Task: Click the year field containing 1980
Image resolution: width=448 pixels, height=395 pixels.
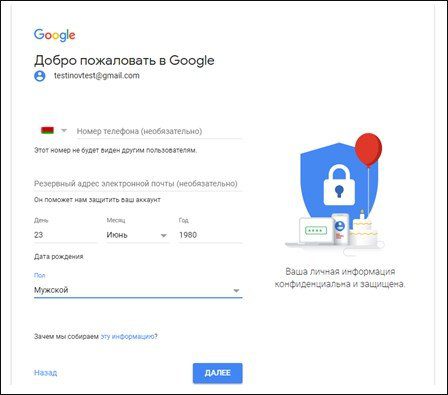Action: coord(210,235)
